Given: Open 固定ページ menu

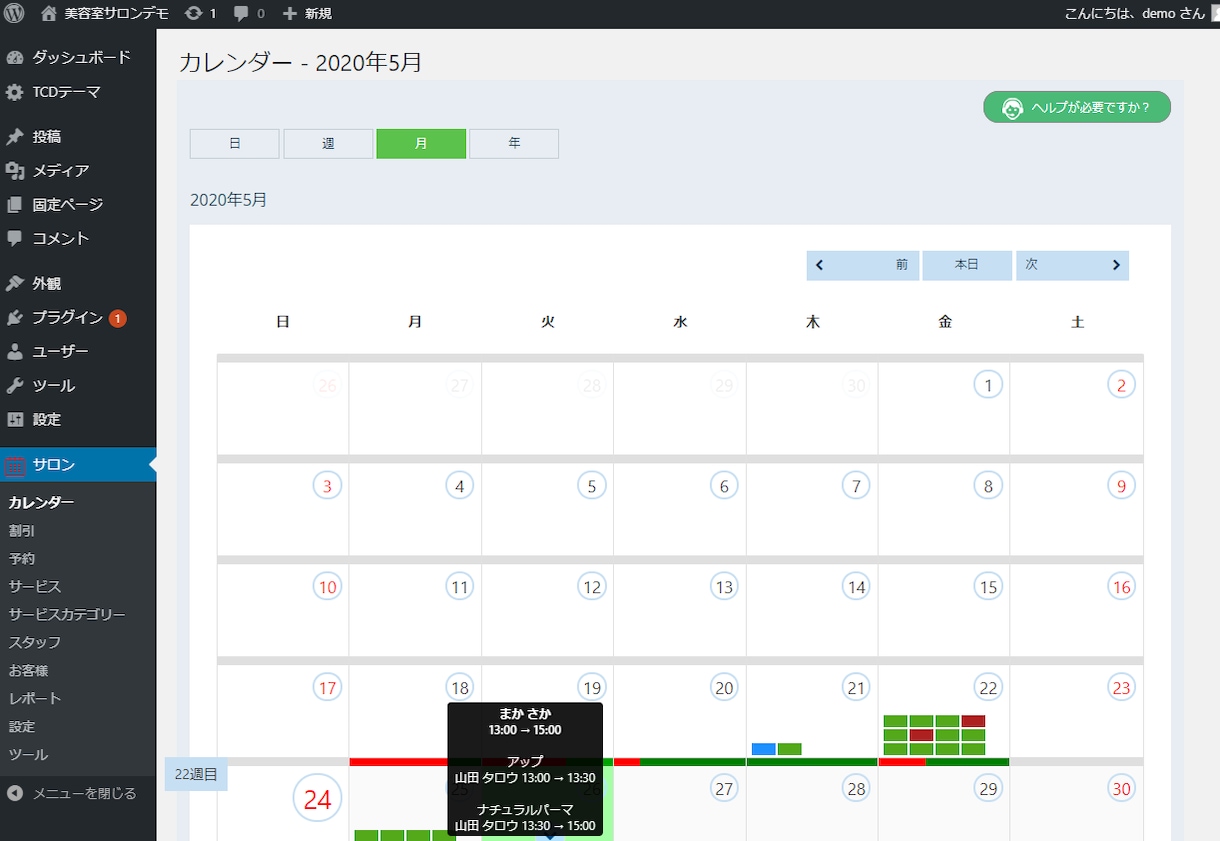Looking at the screenshot, I should [x=78, y=205].
